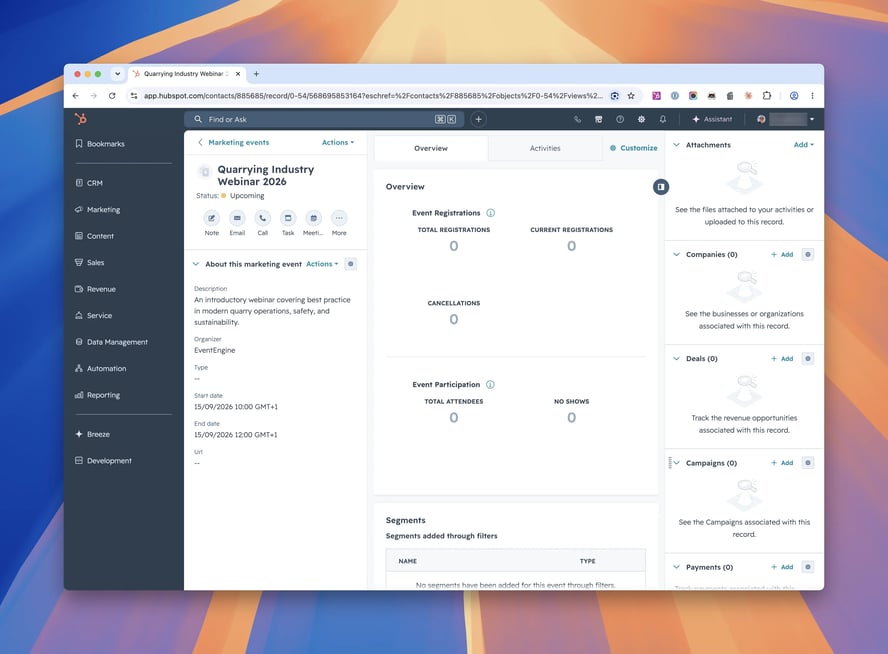Create a Task using its icon
The image size is (888, 654).
coord(288,218)
